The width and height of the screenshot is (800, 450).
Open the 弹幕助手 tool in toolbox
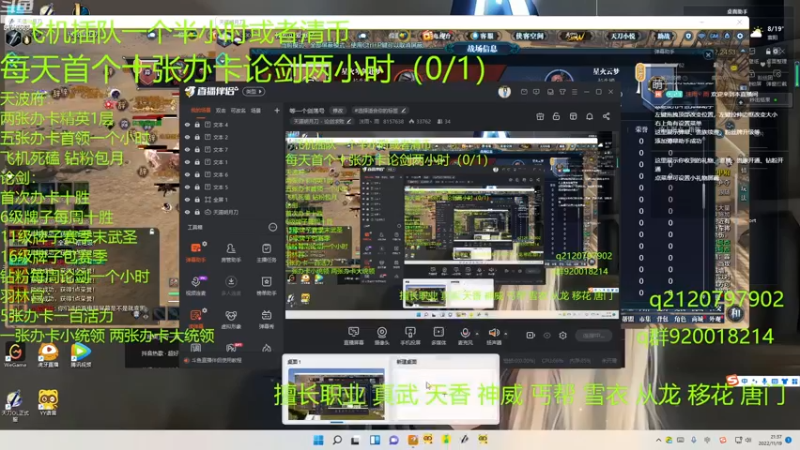coord(196,252)
